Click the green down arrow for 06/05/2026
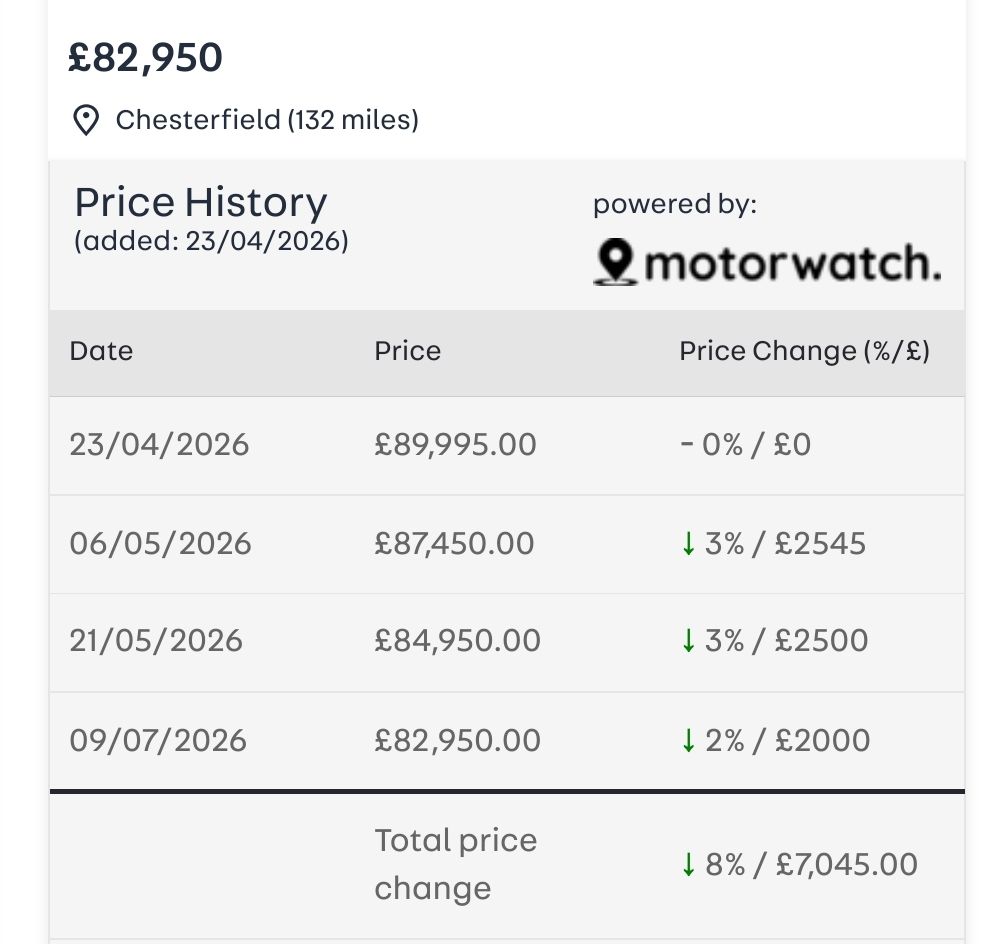This screenshot has width=1000, height=944. click(x=688, y=544)
